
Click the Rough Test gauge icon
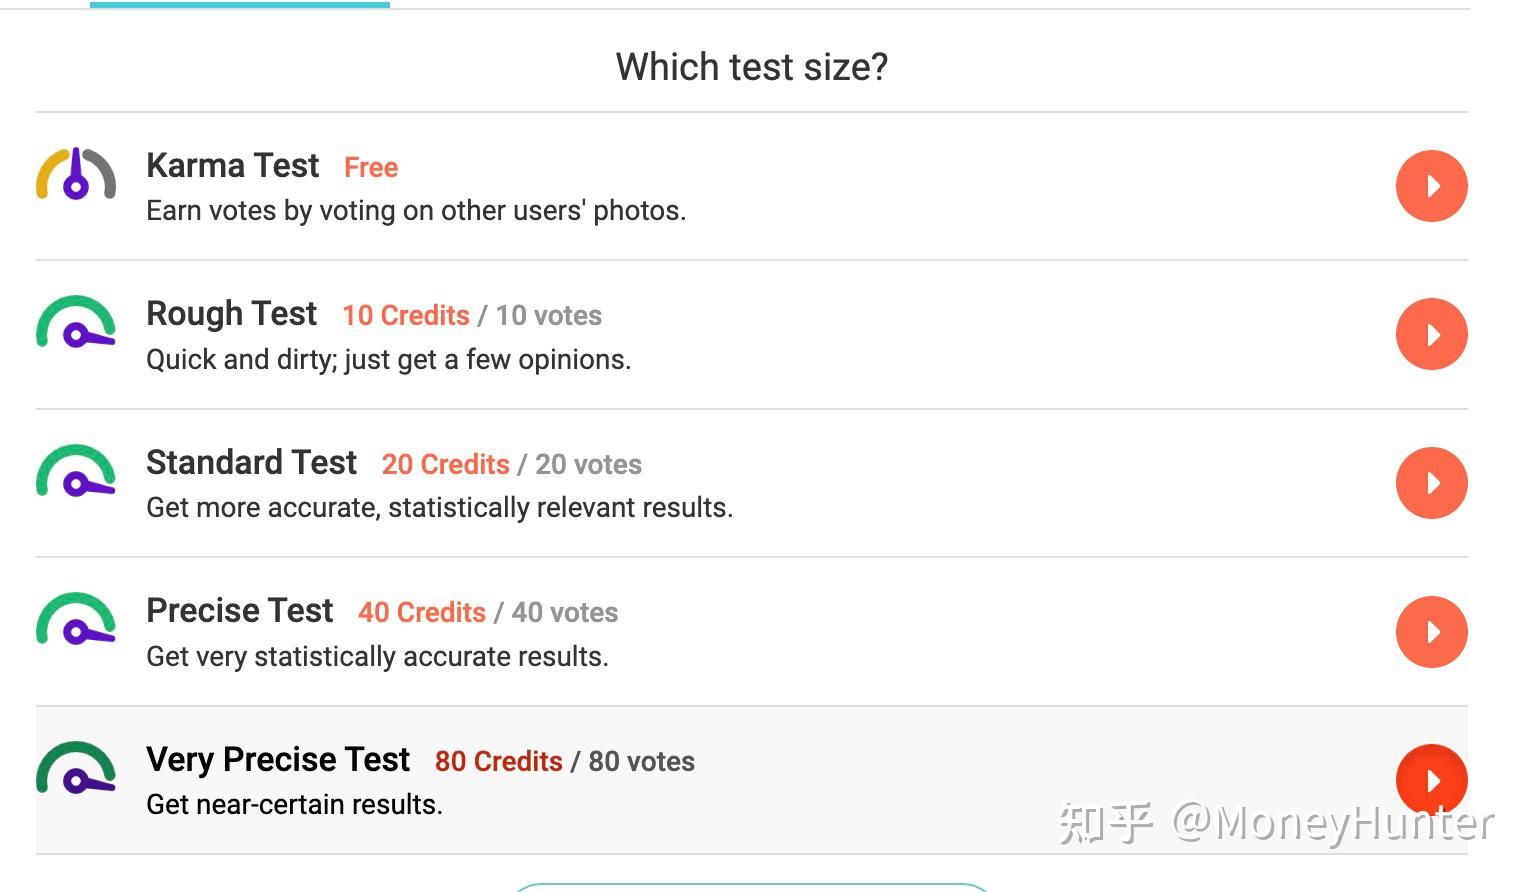point(76,323)
